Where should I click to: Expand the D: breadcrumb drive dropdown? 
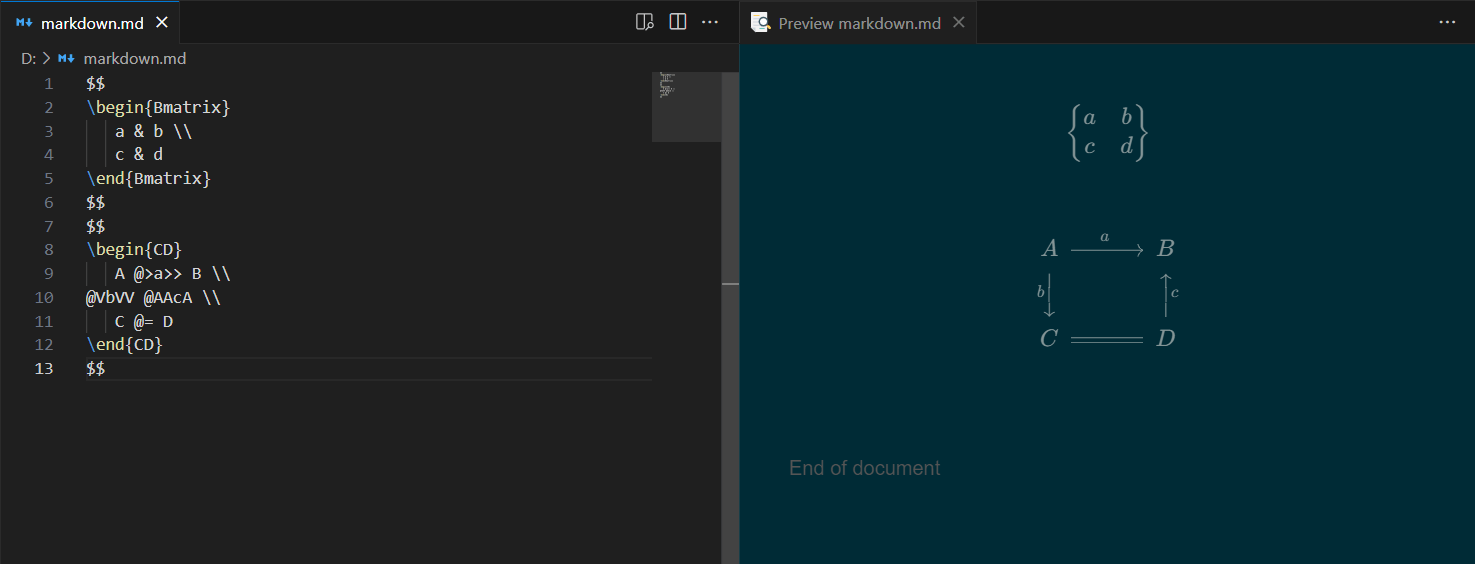click(x=28, y=59)
